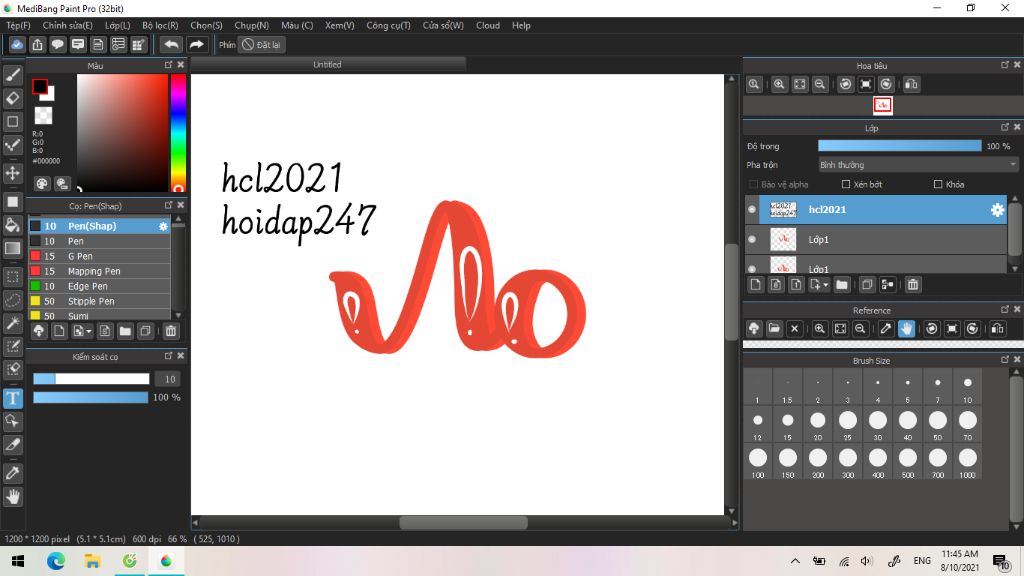Screen dimensions: 1024x576
Task: Open the Pha trộn blending dropdown
Action: click(x=918, y=165)
